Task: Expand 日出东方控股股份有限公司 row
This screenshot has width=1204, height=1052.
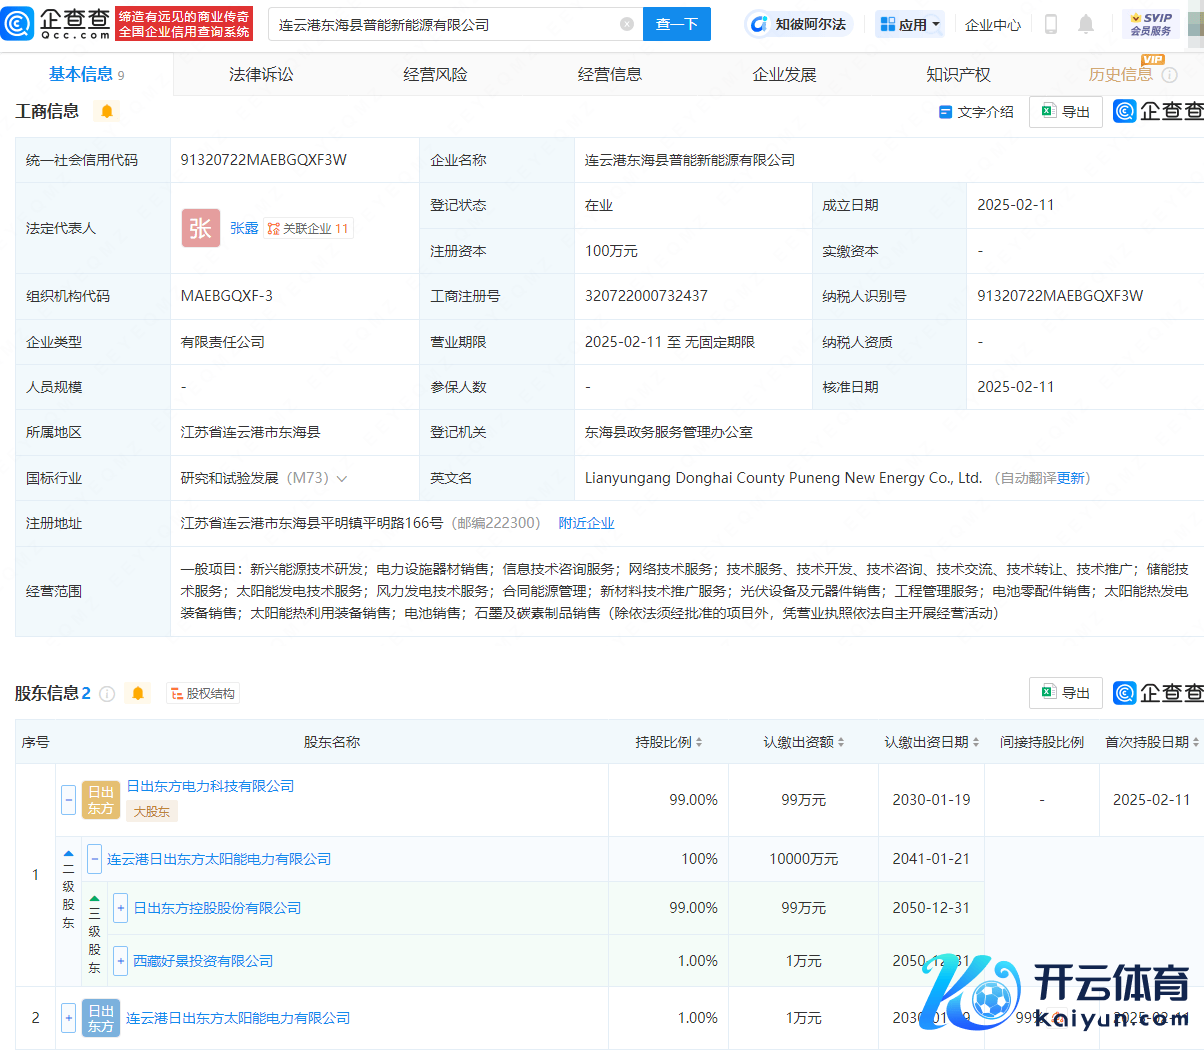Action: [x=120, y=908]
